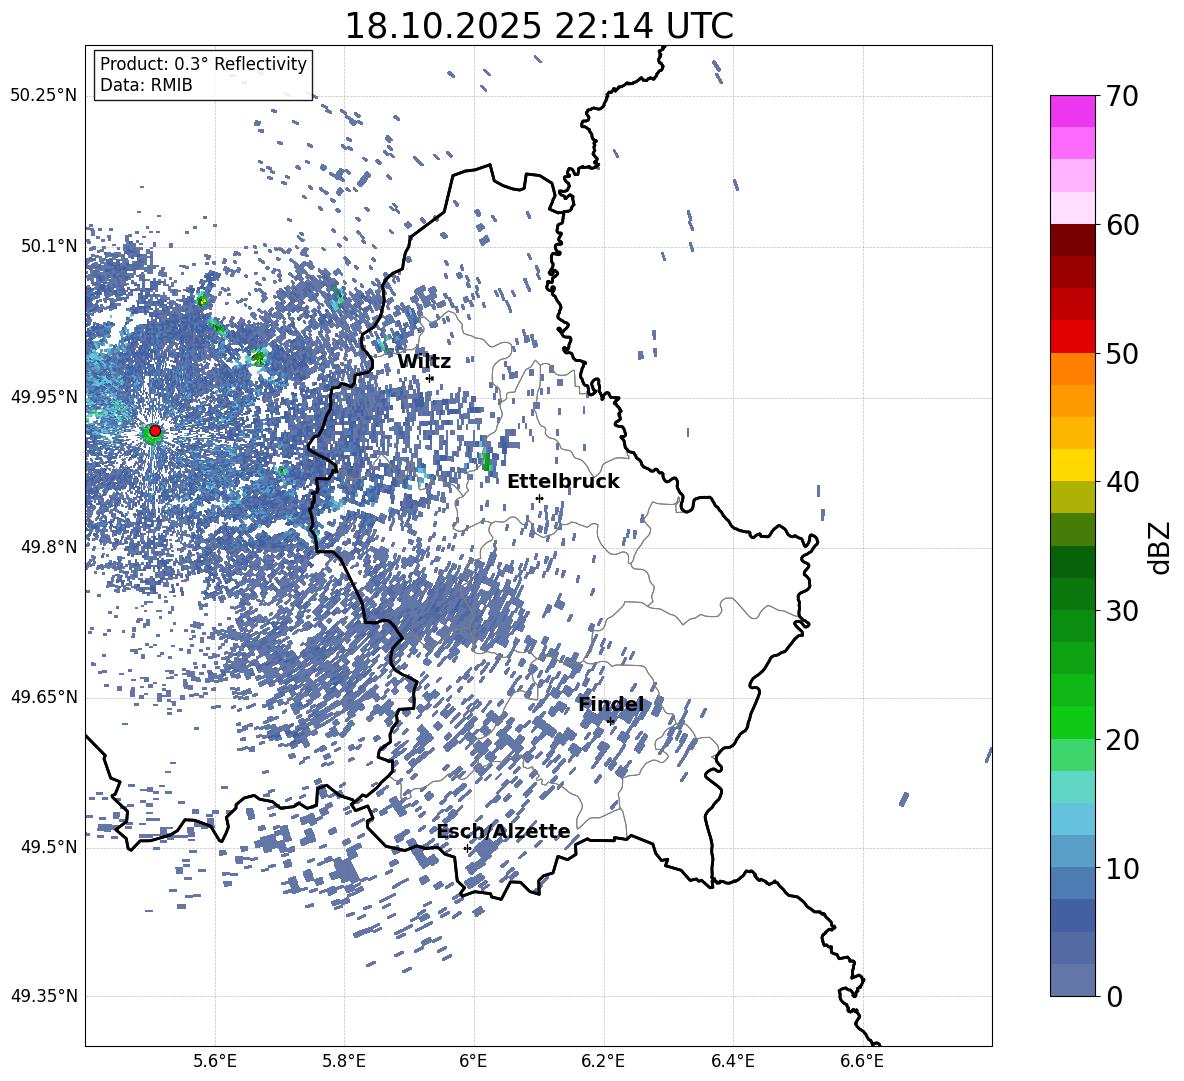Viewport: 1184px width, 1081px height.
Task: Click the Esch/Alzette city label
Action: (x=504, y=832)
